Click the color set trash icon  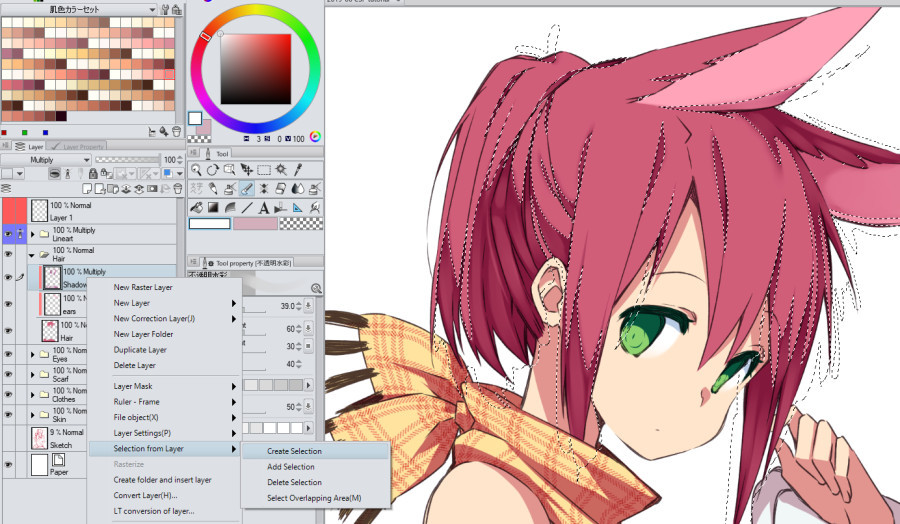click(177, 132)
